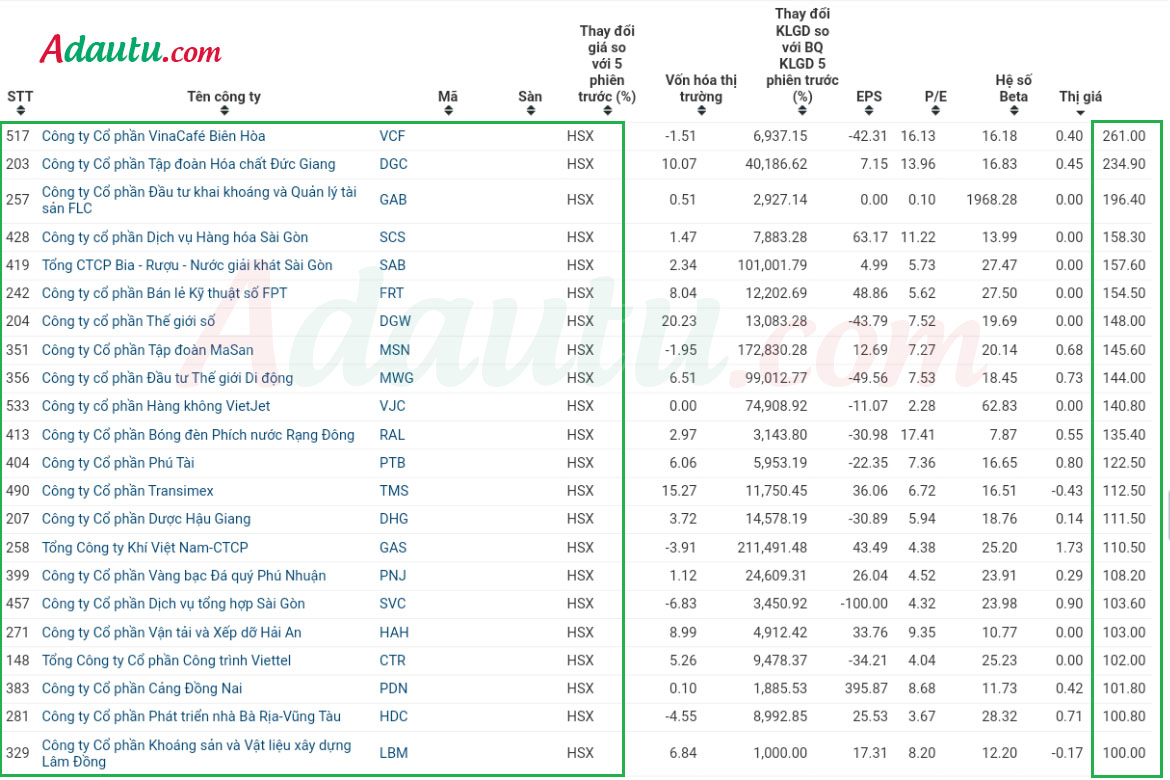Select the LBM stock code
The height and width of the screenshot is (780, 1170).
click(x=393, y=752)
